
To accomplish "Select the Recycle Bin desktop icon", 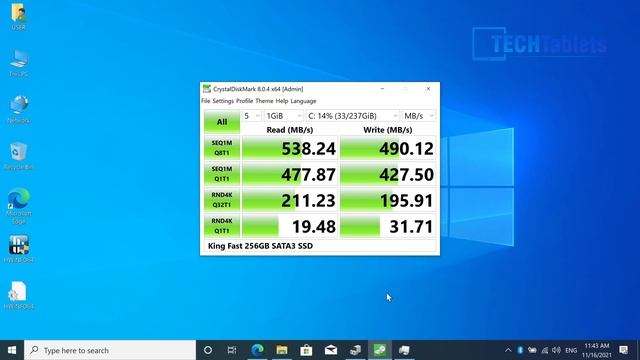I will pos(19,156).
